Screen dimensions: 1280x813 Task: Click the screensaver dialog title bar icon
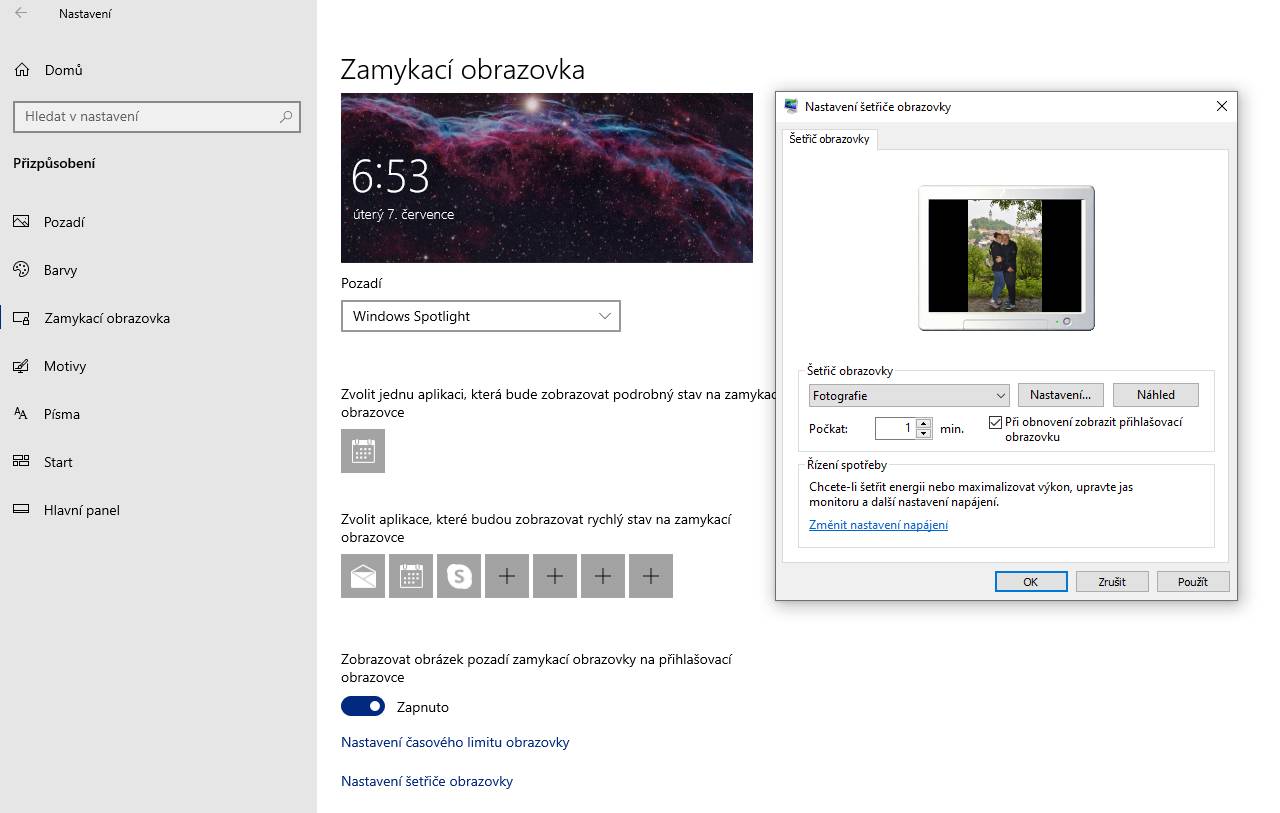tap(792, 106)
